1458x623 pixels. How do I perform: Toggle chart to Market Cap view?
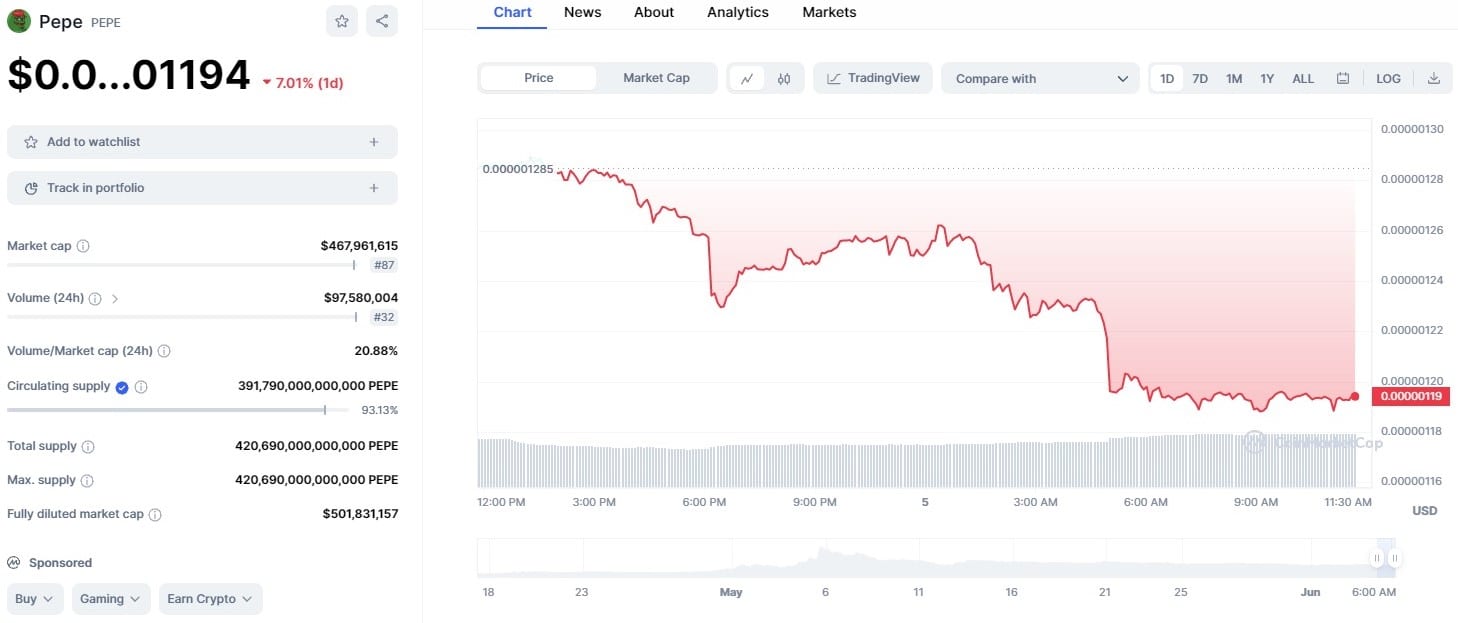[x=656, y=78]
